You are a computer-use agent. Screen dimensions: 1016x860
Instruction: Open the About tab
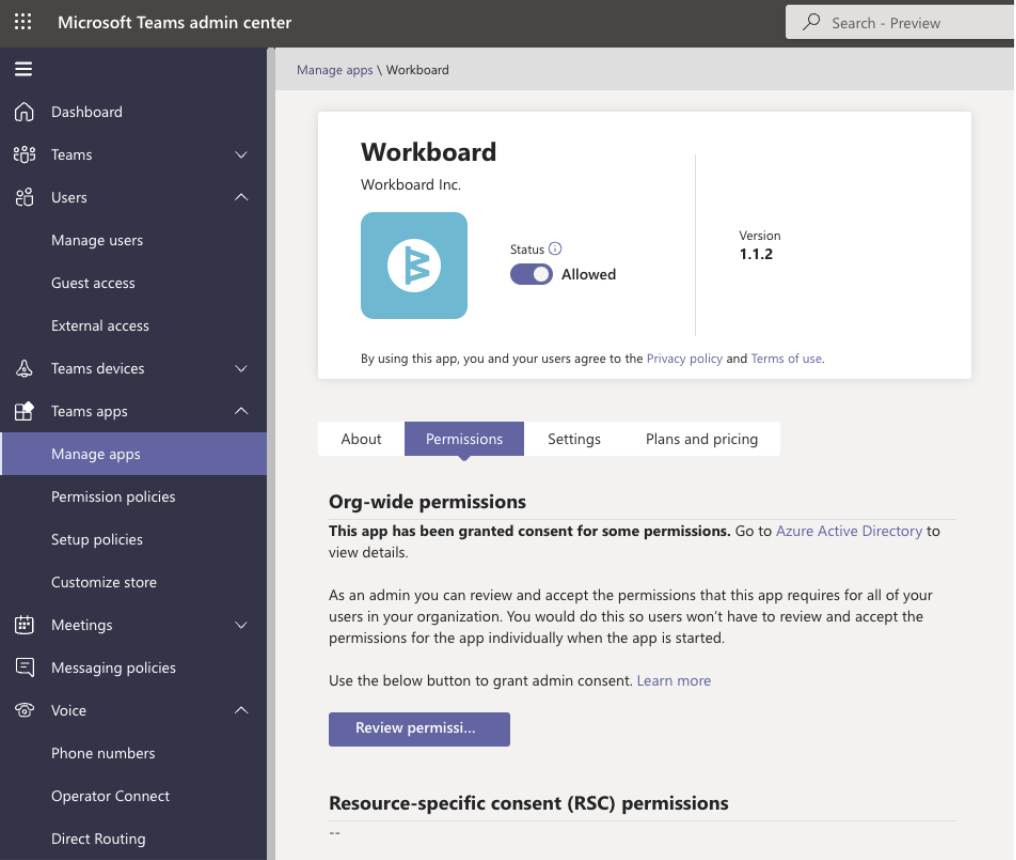[361, 439]
